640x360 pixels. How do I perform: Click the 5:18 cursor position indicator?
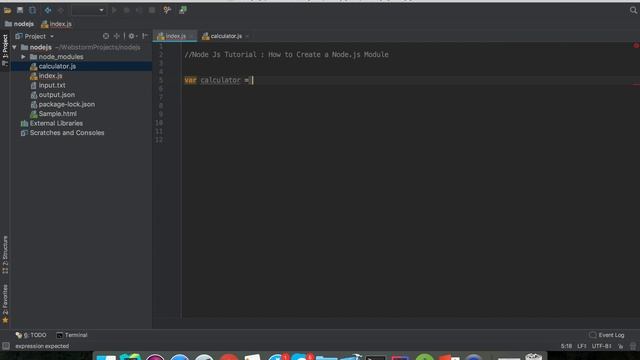(566, 346)
